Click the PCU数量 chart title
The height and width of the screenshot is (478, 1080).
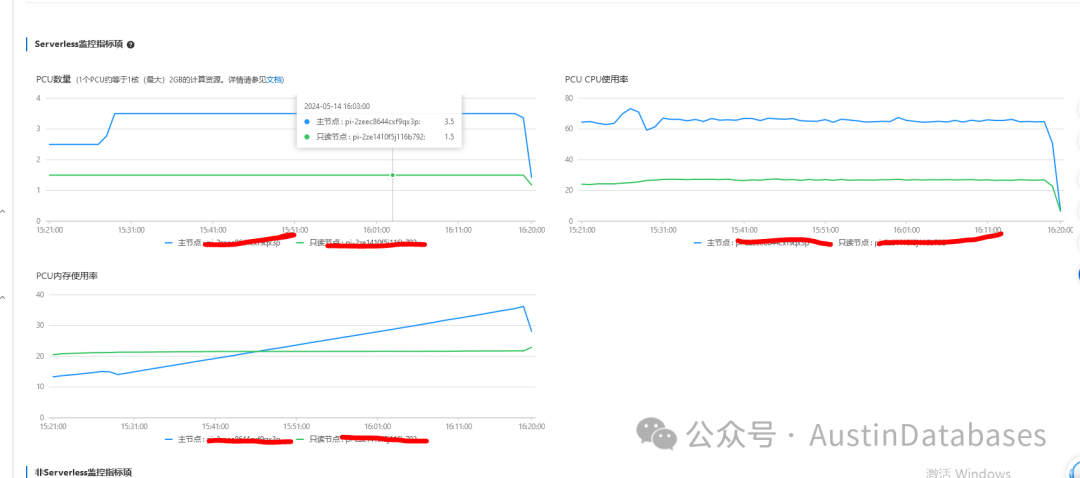pyautogui.click(x=54, y=80)
